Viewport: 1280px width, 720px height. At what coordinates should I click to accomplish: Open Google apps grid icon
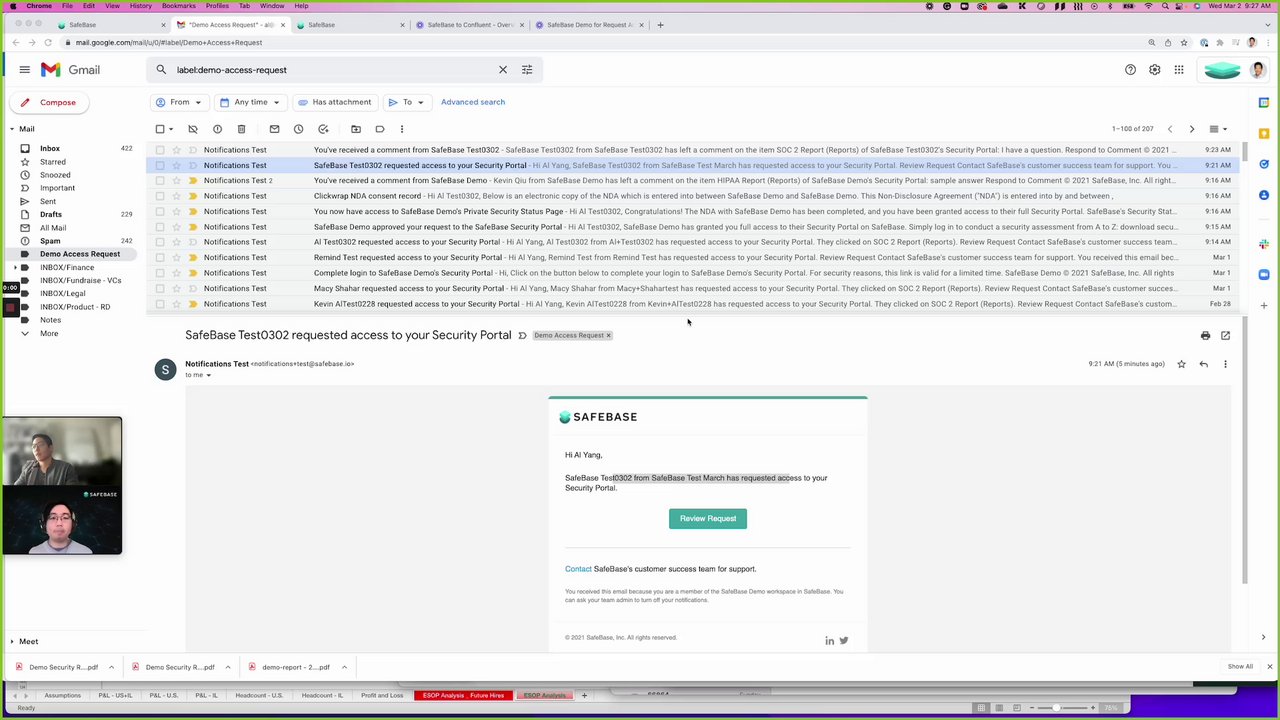(x=1179, y=70)
